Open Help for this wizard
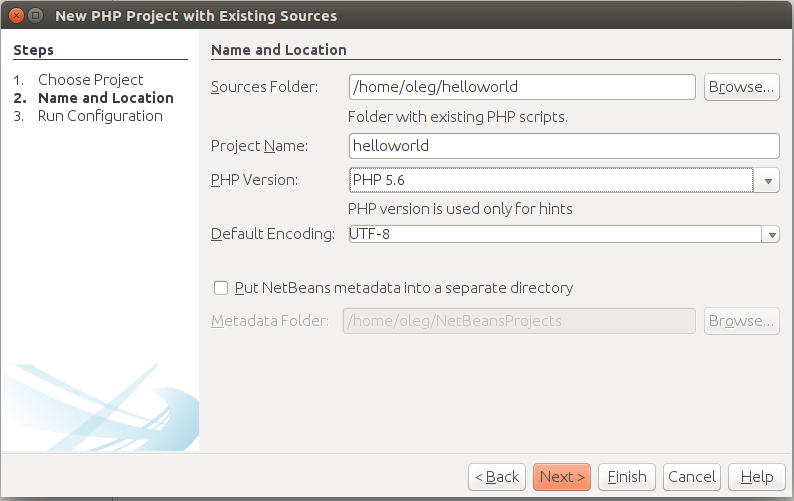The width and height of the screenshot is (794, 501). 757,477
